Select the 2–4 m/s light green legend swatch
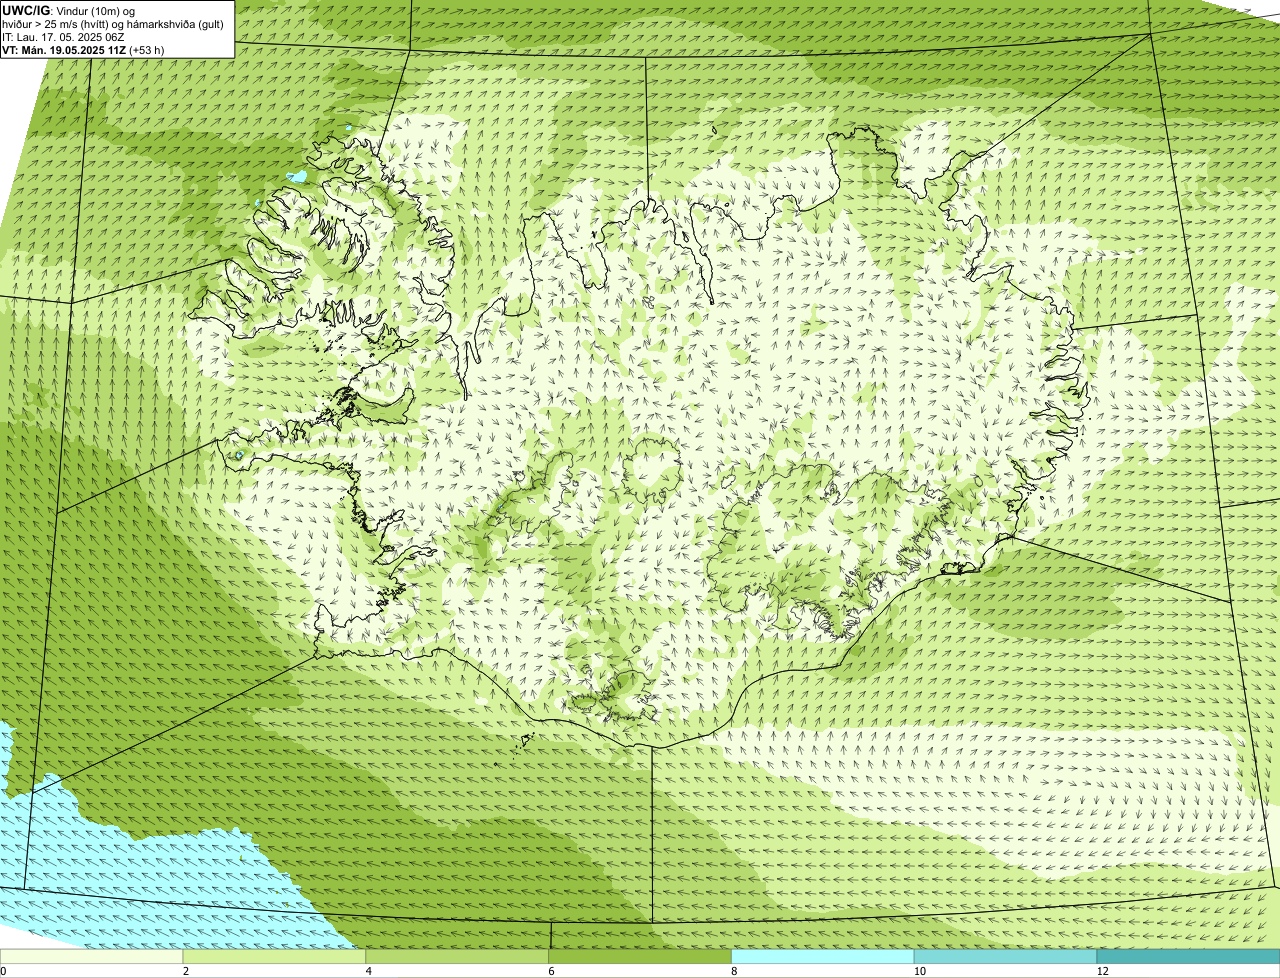The height and width of the screenshot is (978, 1280). [x=275, y=956]
